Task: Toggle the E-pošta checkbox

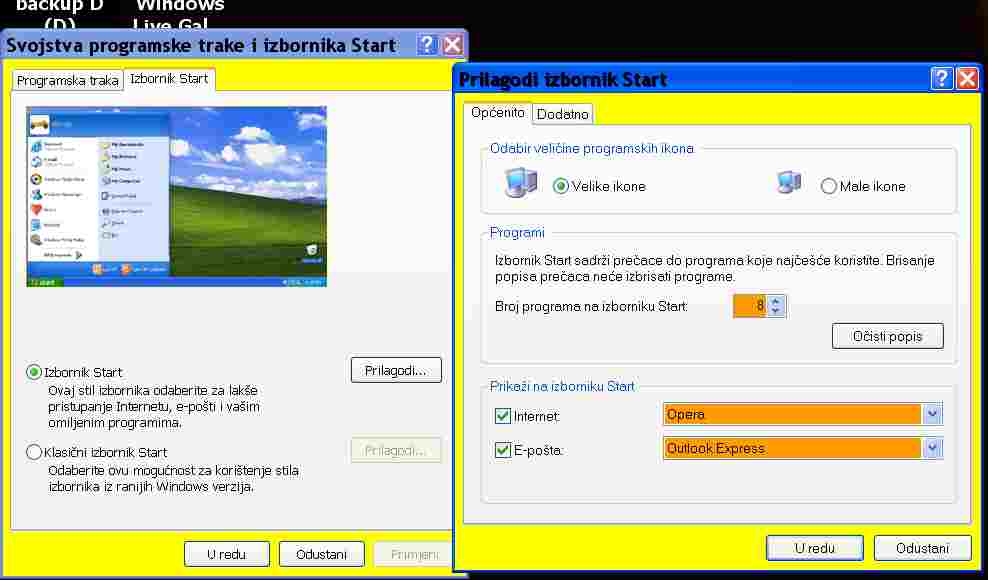Action: (x=502, y=450)
